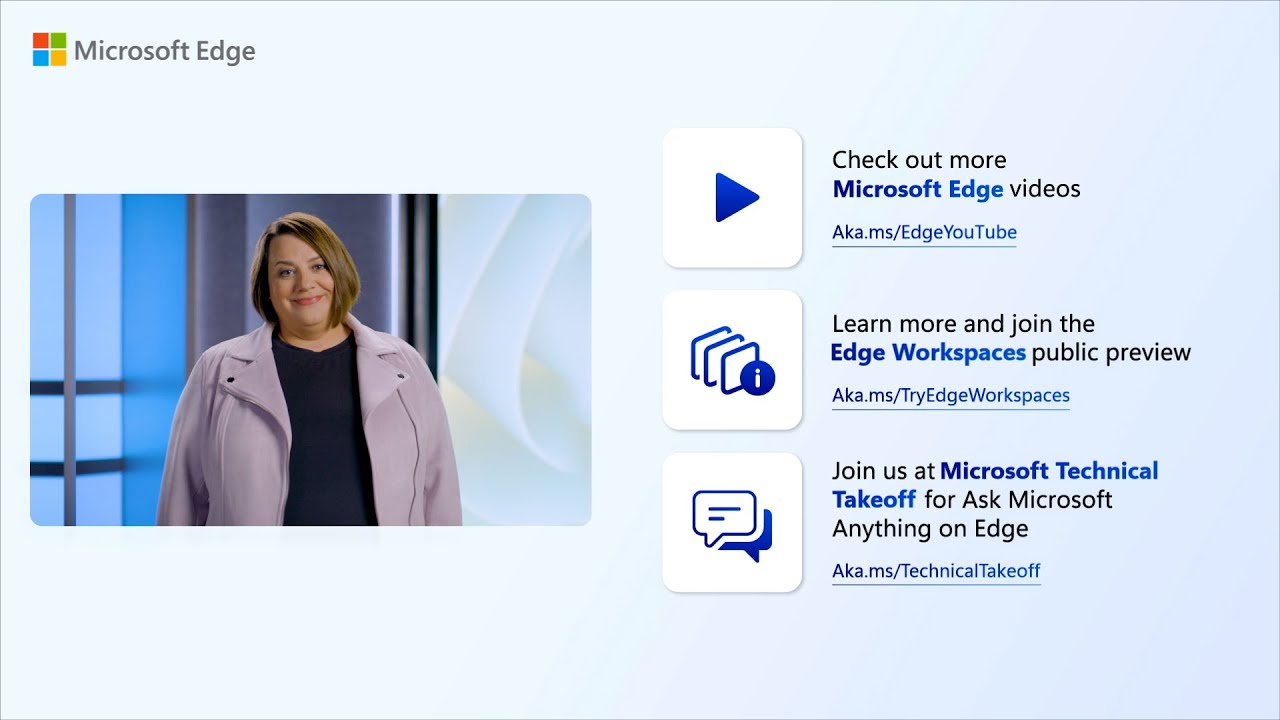Click bold 'Edge Workspaces' text
Image resolution: width=1280 pixels, height=720 pixels.
click(x=928, y=353)
